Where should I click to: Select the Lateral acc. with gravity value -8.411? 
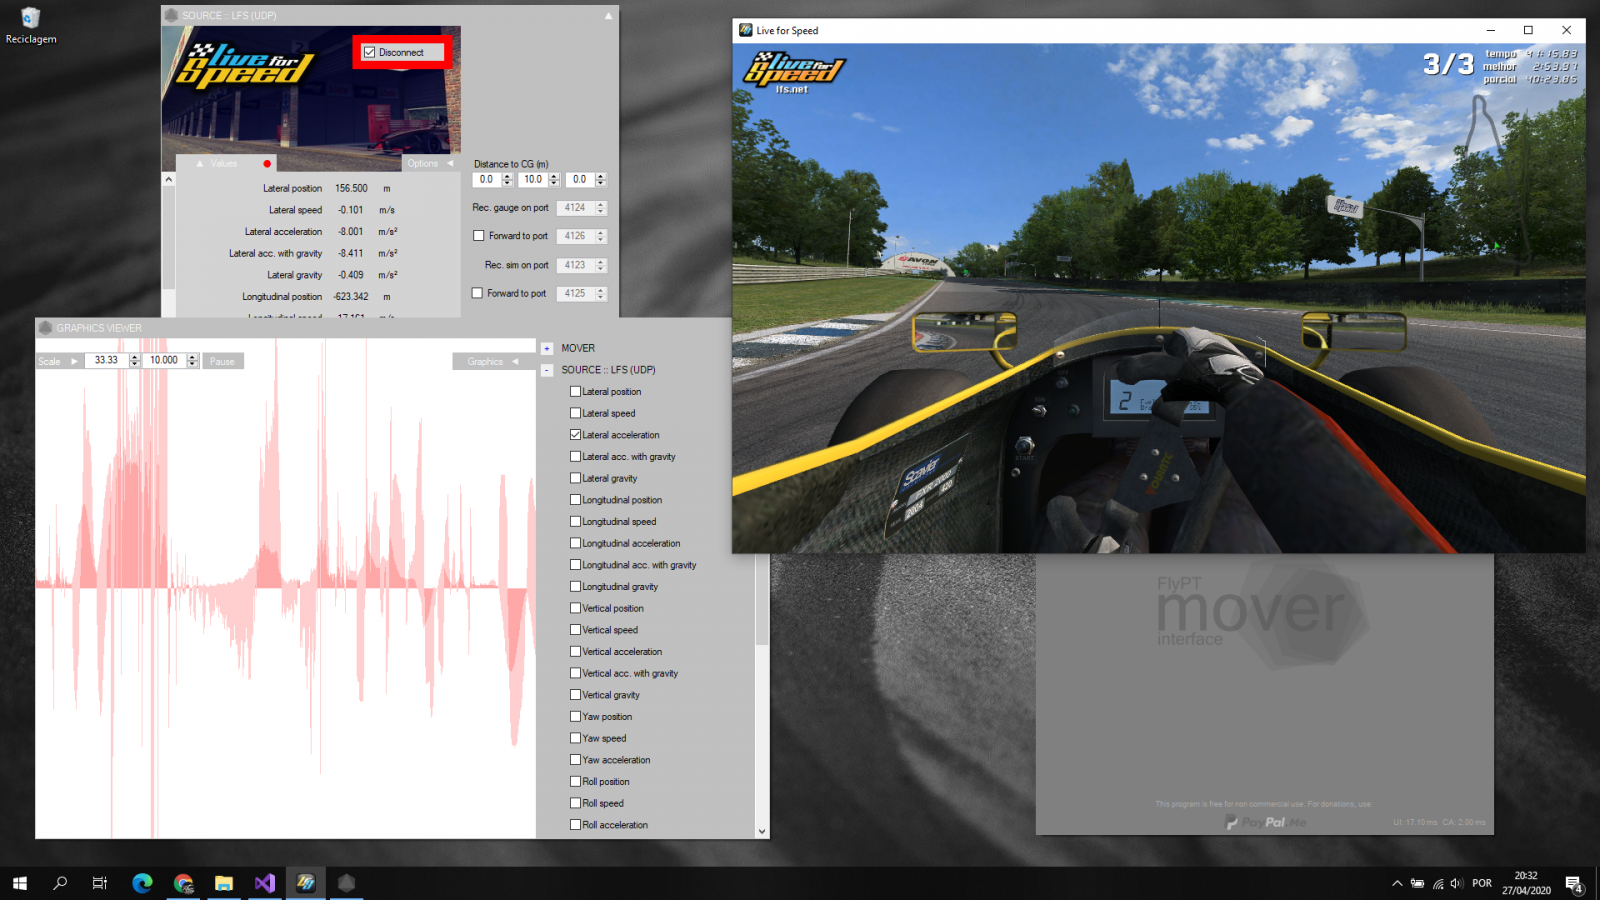click(350, 253)
